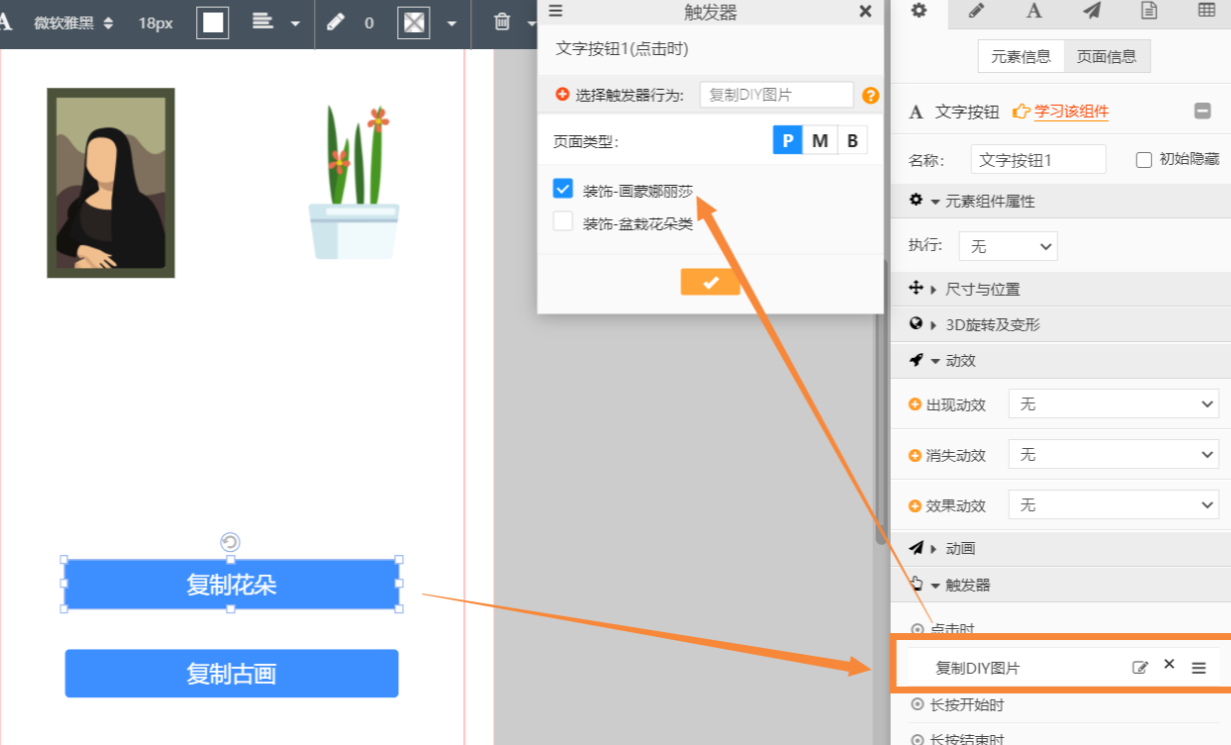Open the pencil tab in right panel

(x=976, y=11)
